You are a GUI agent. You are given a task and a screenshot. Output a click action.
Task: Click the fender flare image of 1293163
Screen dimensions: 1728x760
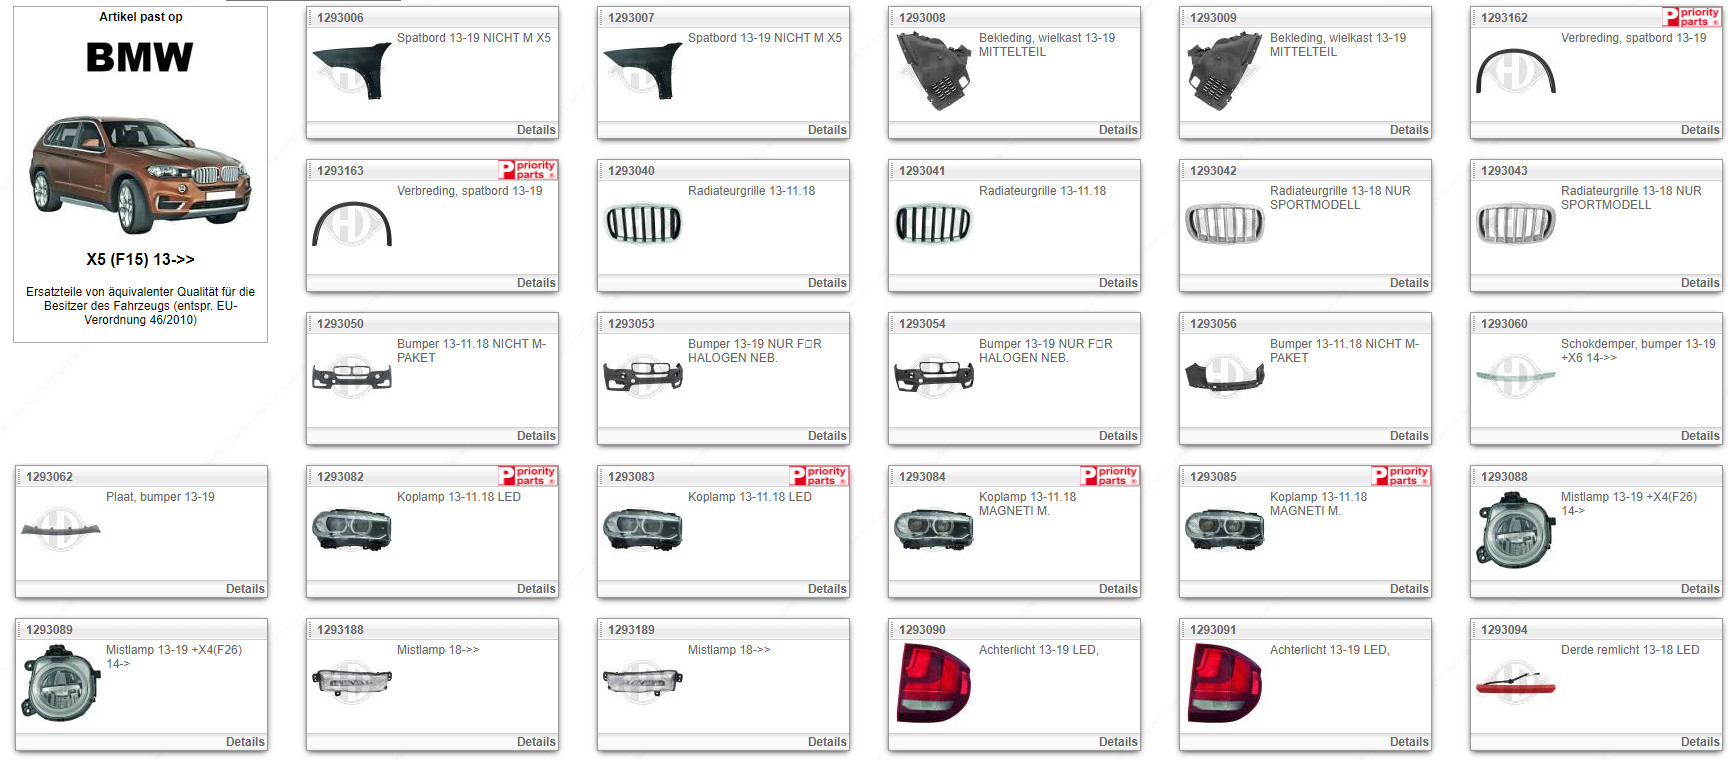pyautogui.click(x=352, y=224)
